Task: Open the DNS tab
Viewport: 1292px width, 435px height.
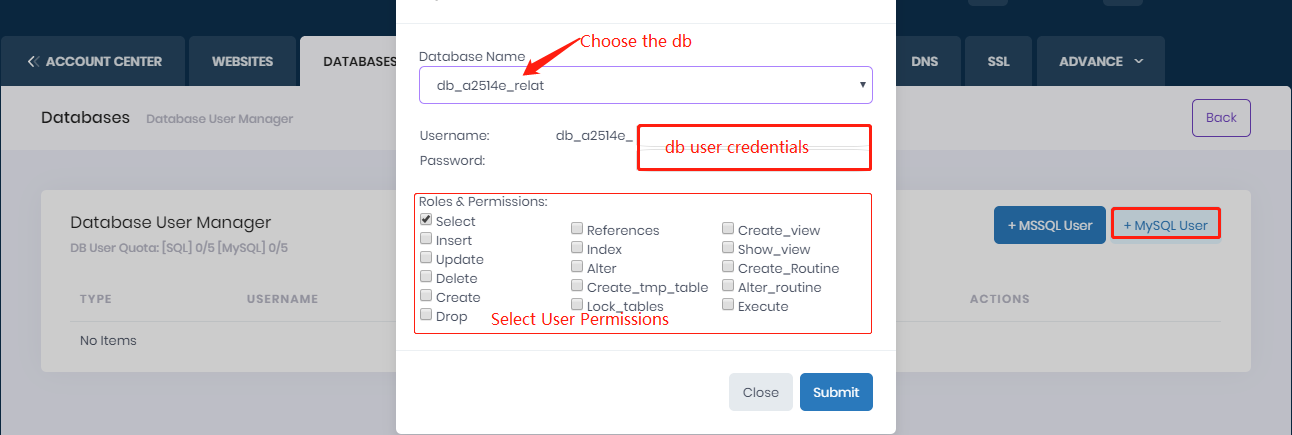Action: tap(924, 62)
